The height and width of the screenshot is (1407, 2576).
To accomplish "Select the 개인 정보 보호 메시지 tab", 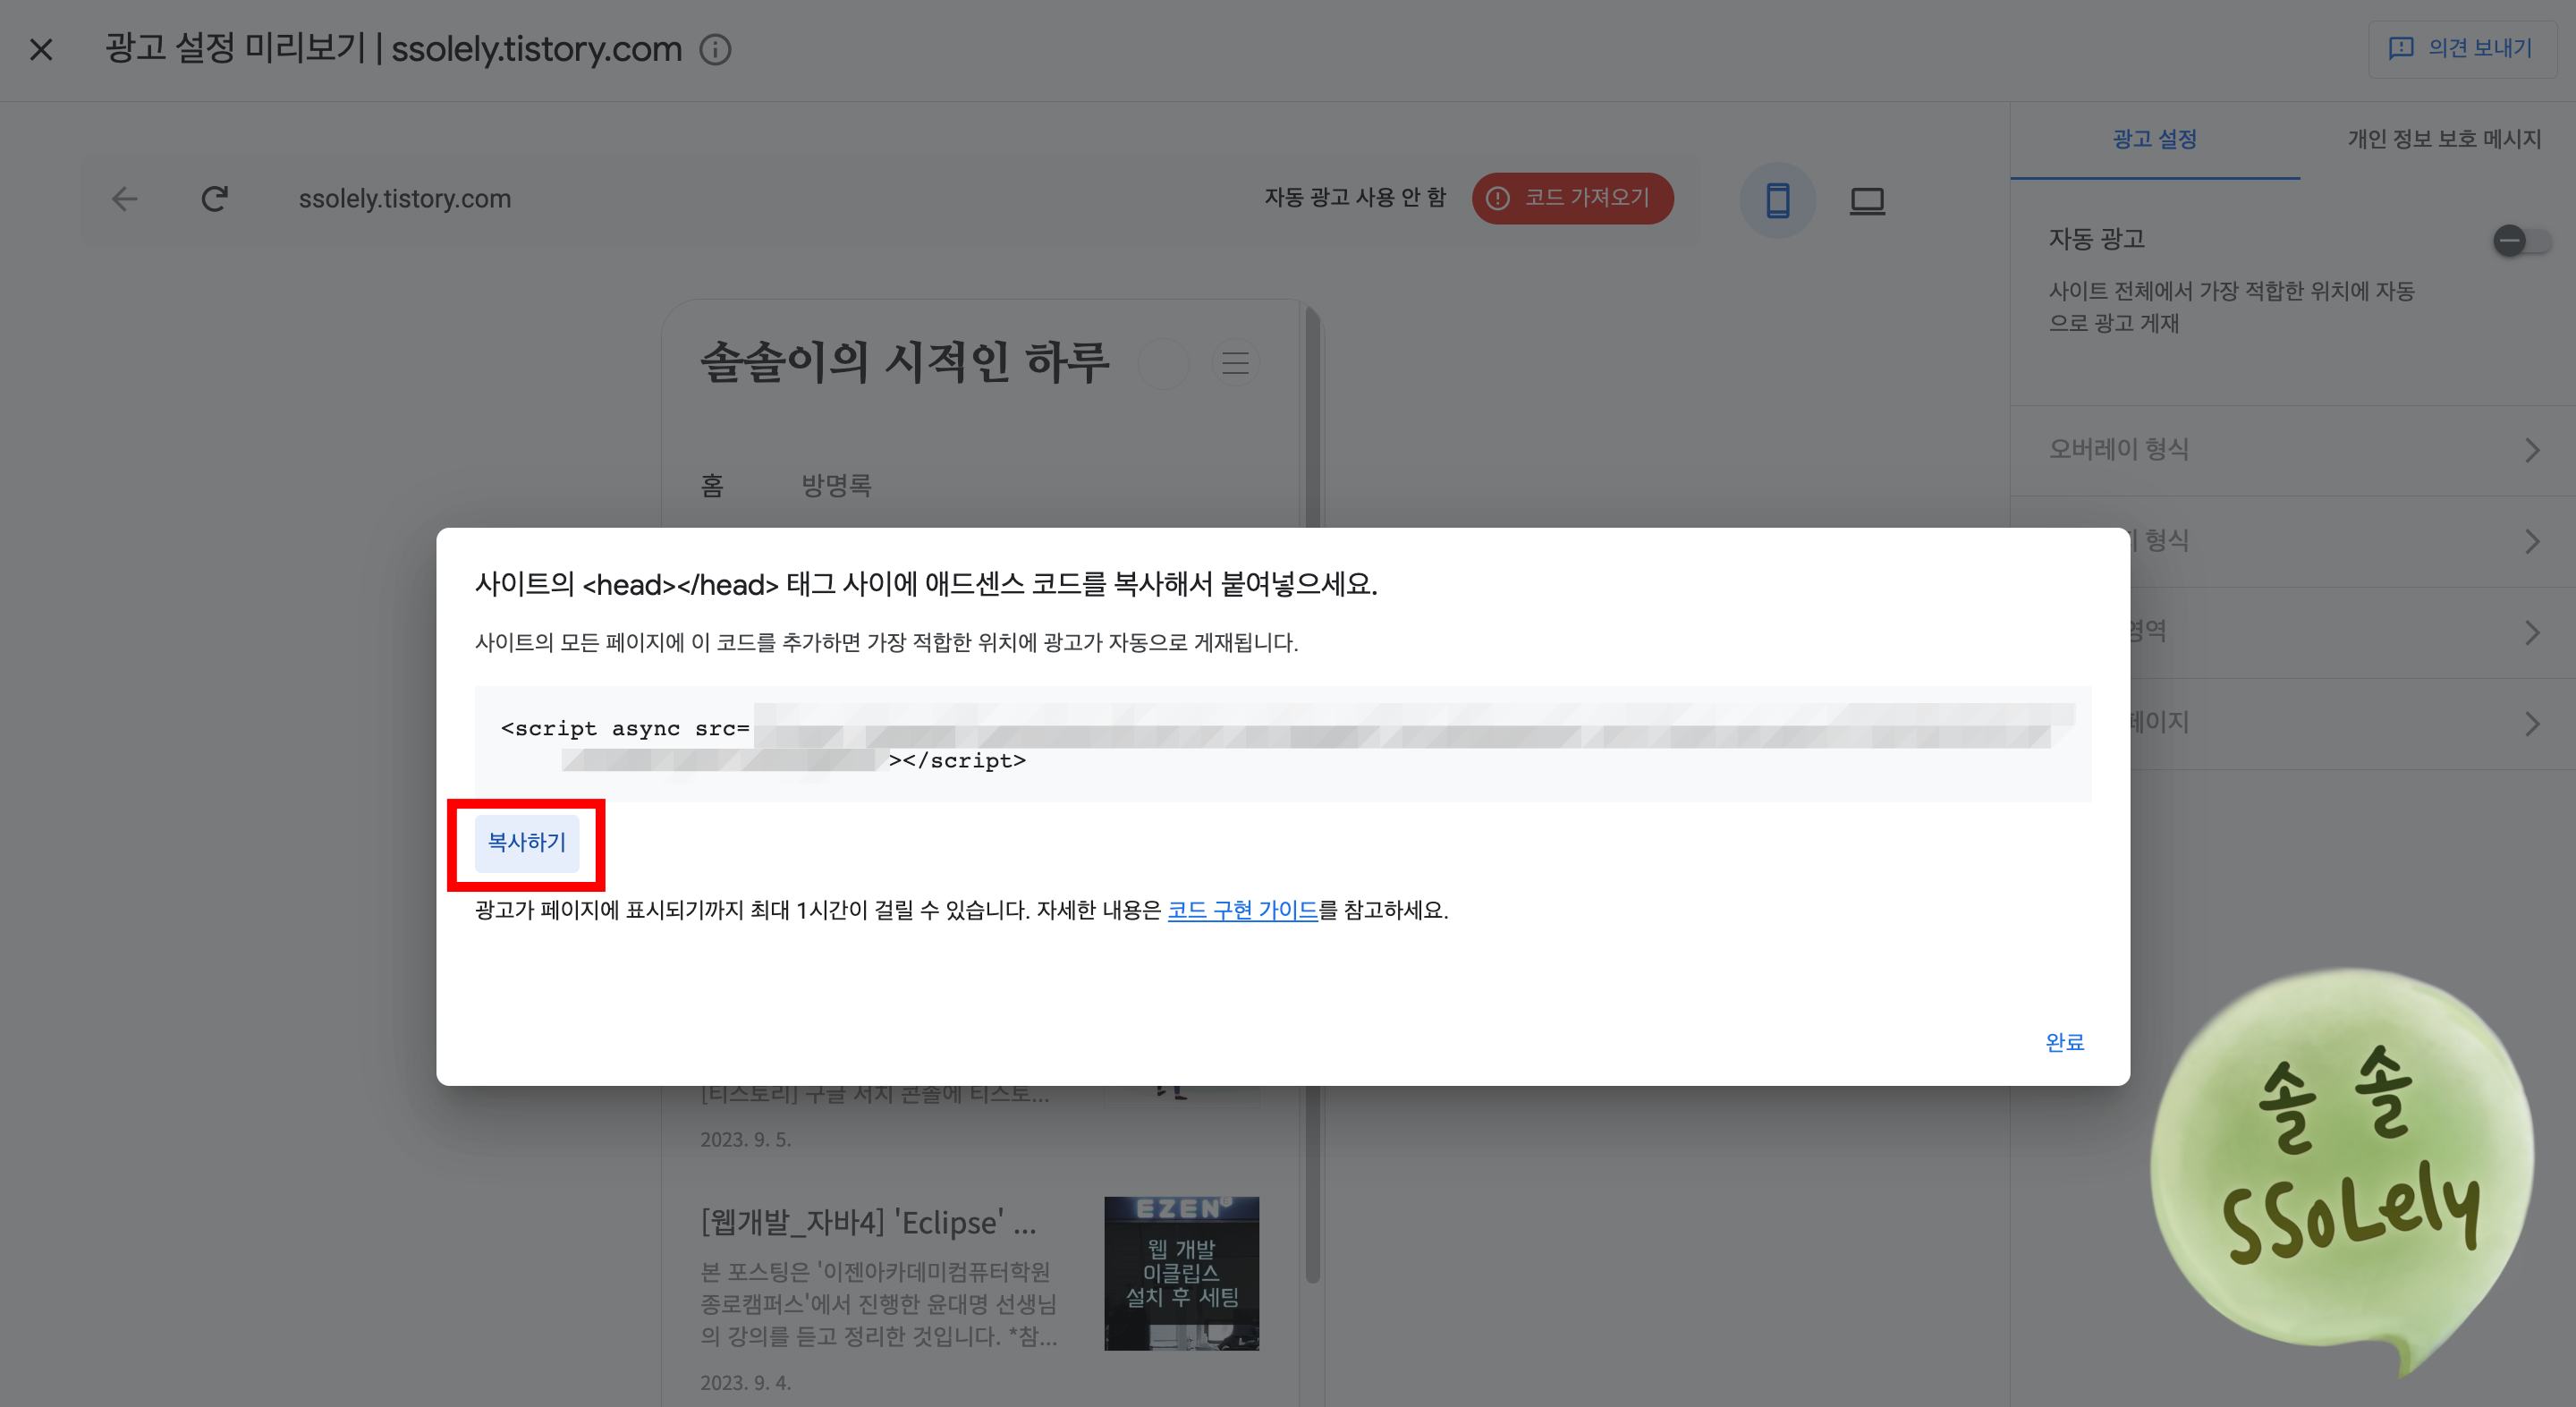I will [x=2444, y=139].
